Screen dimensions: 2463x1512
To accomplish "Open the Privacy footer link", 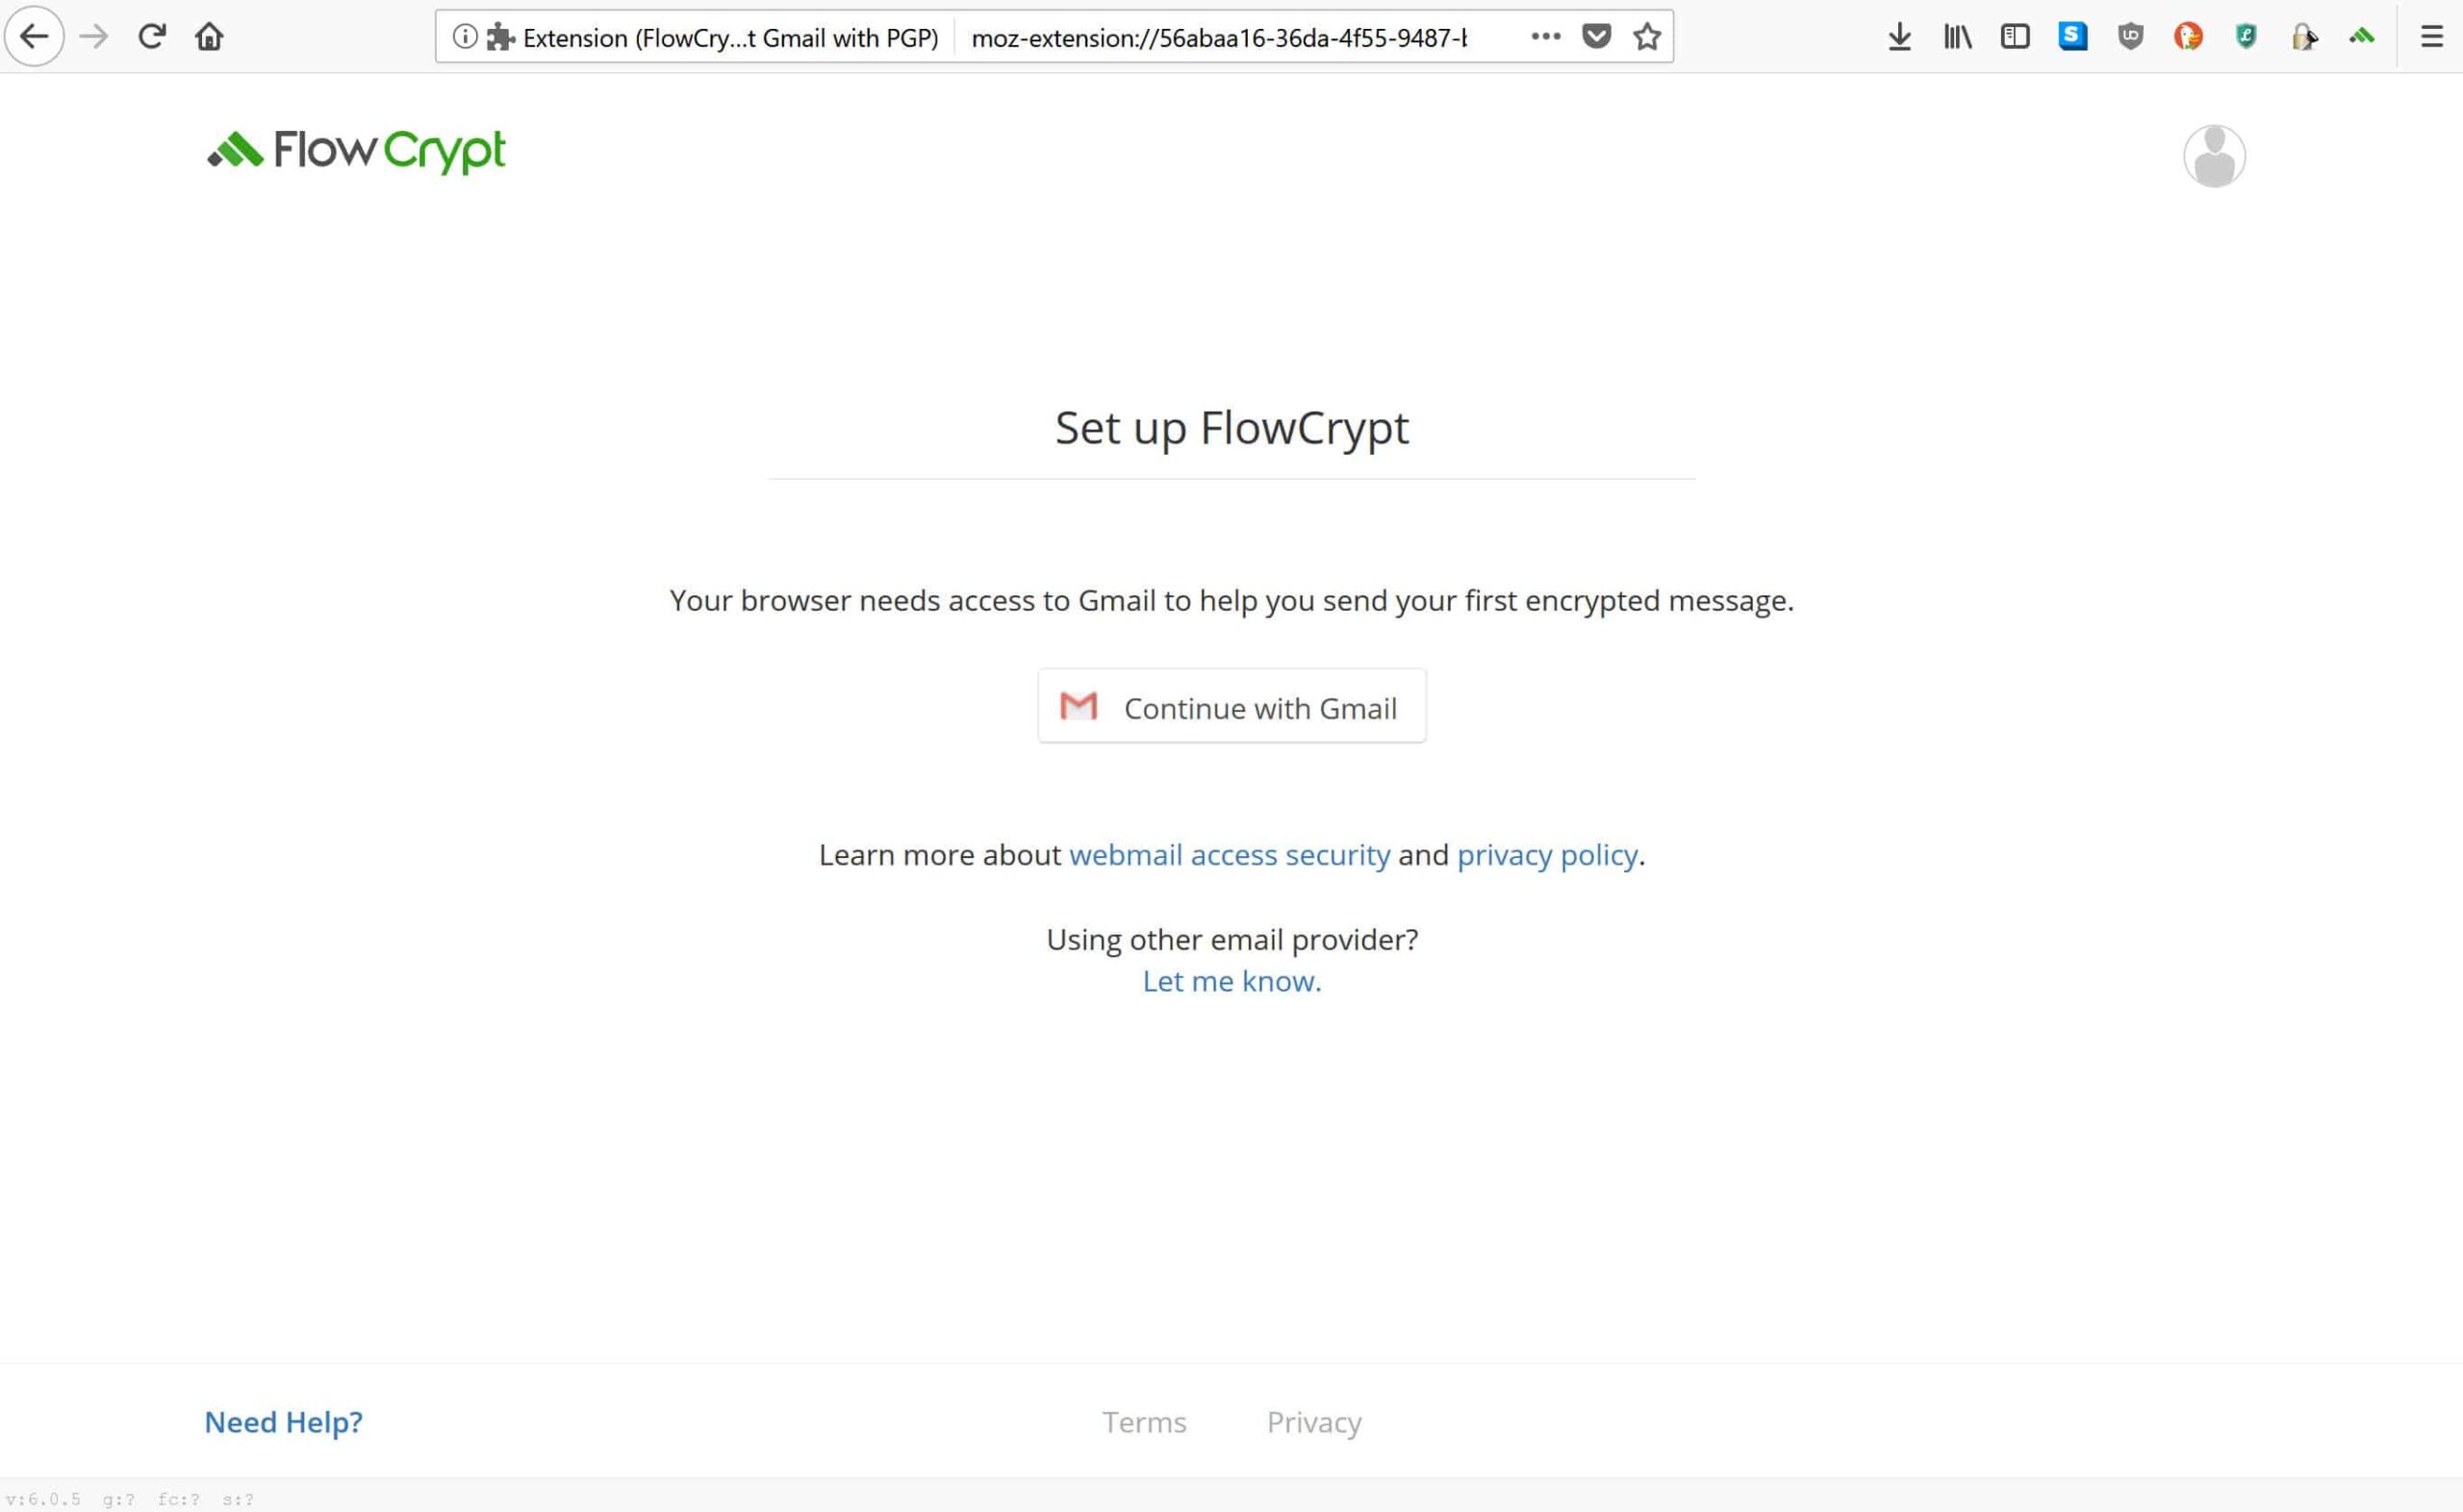I will click(x=1314, y=1423).
